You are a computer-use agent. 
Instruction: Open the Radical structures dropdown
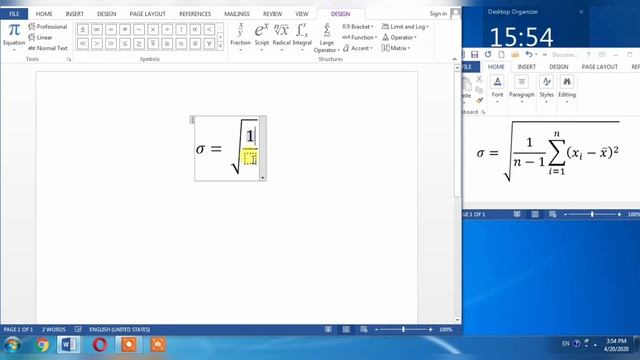(x=281, y=37)
